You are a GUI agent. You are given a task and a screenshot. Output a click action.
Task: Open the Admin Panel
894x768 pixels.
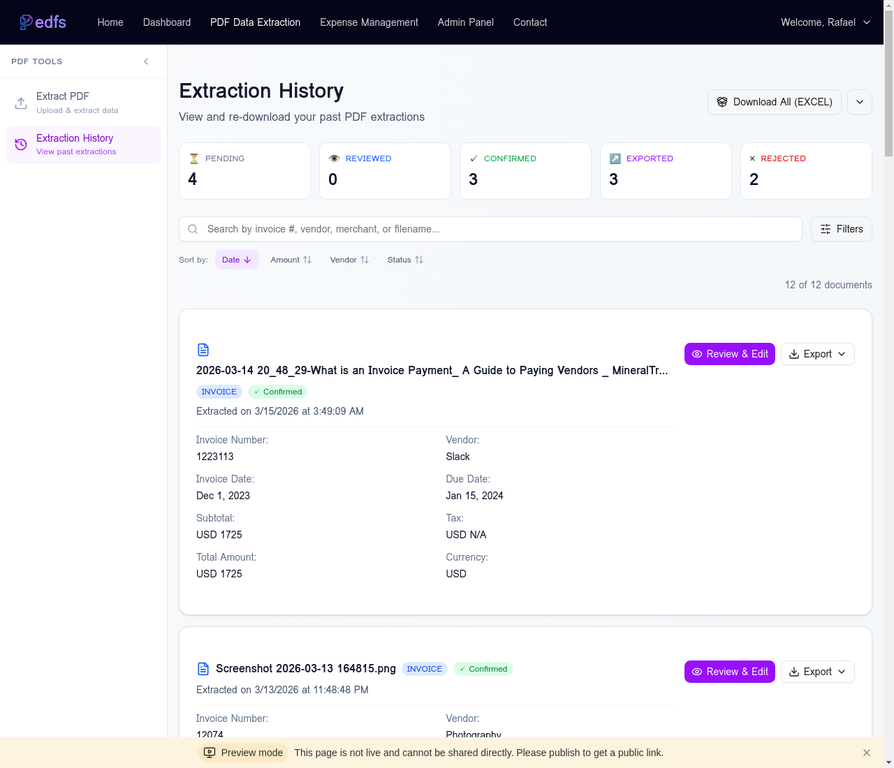(x=465, y=22)
